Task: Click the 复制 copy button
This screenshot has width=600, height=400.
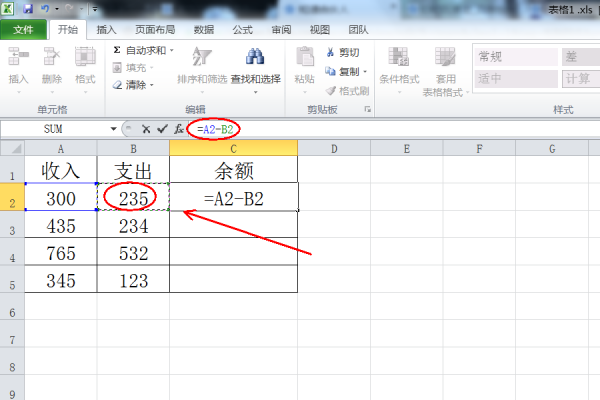Action: click(x=342, y=72)
